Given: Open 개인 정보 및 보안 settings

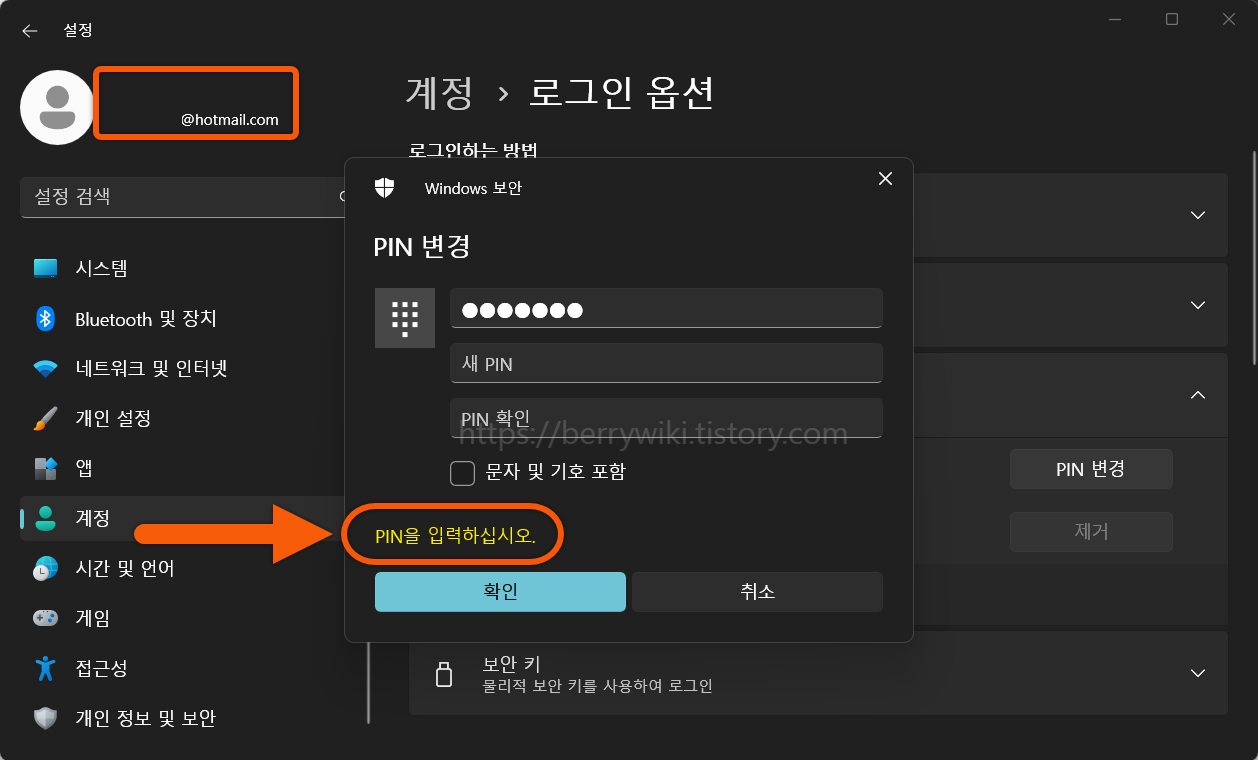Looking at the screenshot, I should coord(144,718).
